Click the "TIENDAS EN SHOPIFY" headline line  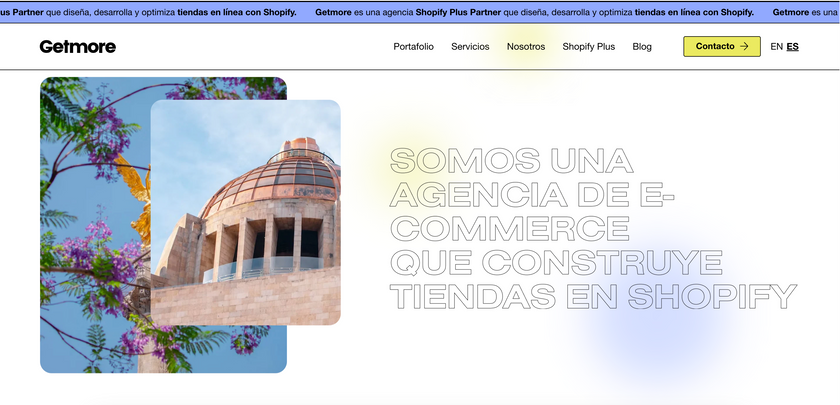pyautogui.click(x=593, y=296)
